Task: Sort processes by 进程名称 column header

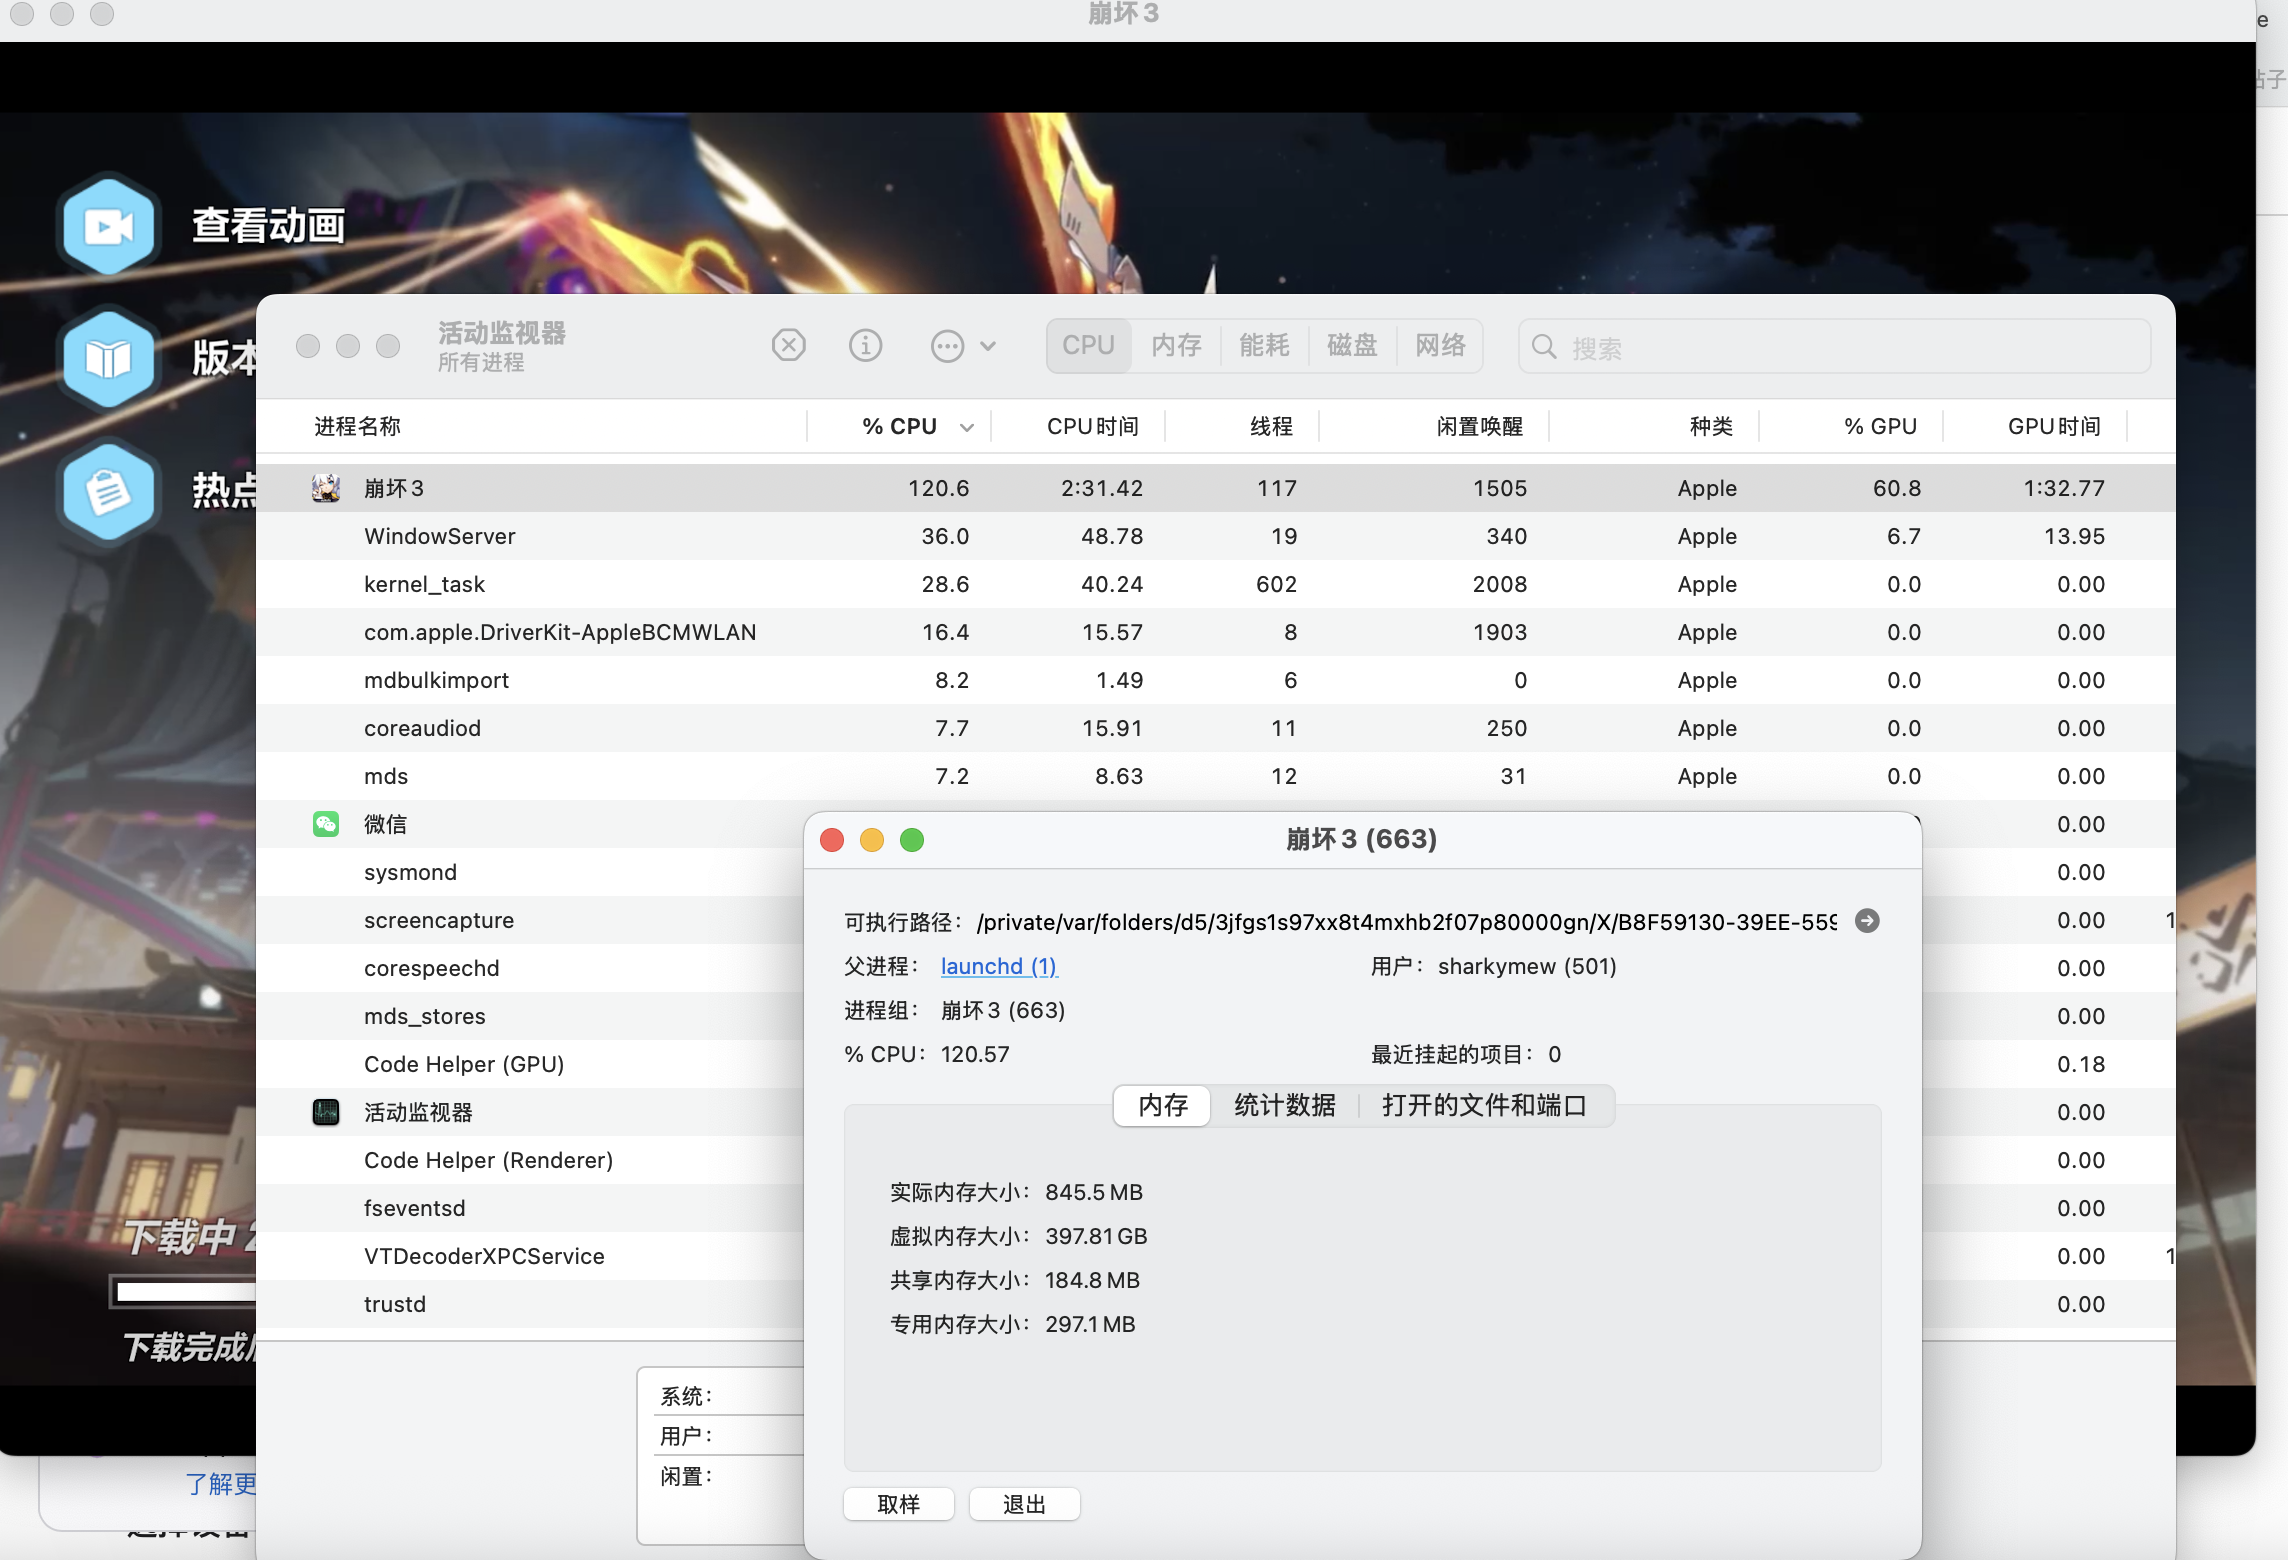Action: 358,427
